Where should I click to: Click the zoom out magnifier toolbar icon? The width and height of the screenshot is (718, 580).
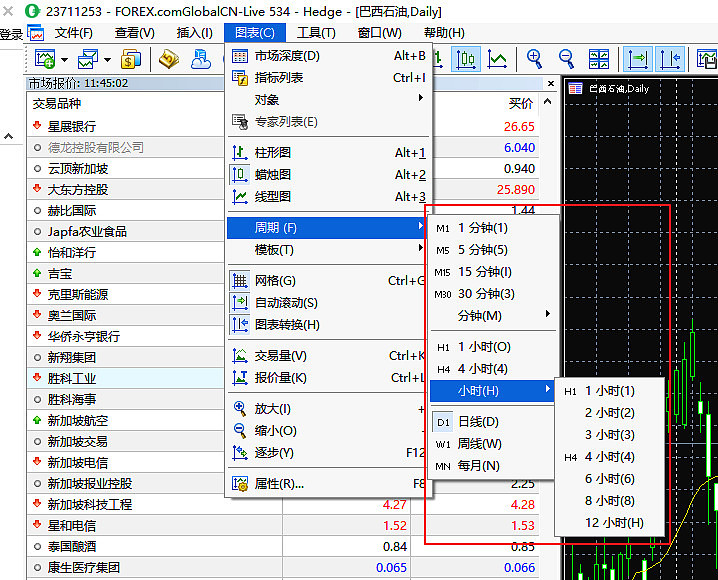tap(566, 59)
